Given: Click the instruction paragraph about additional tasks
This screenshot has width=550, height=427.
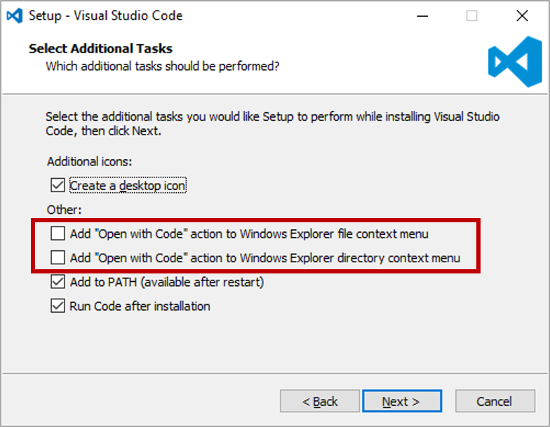Looking at the screenshot, I should (273, 124).
